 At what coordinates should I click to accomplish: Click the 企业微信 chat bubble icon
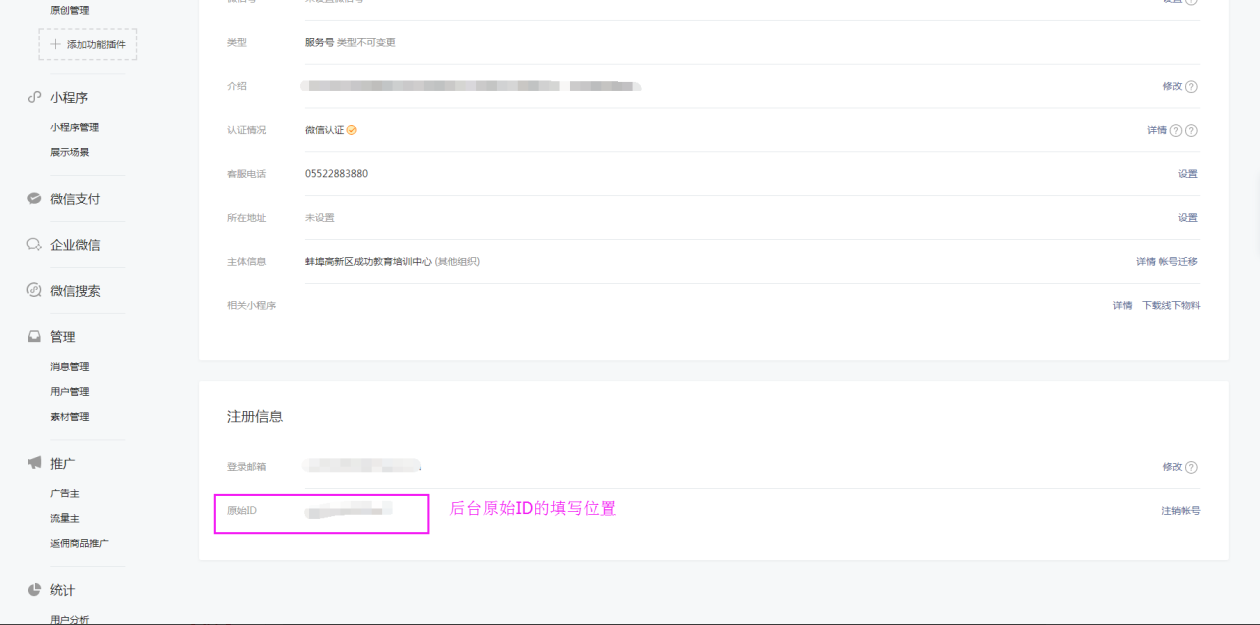pos(34,245)
